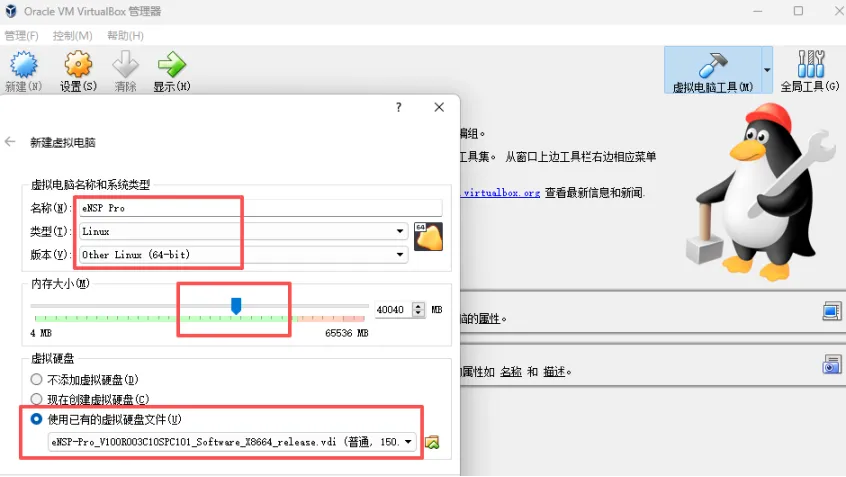Image resolution: width=846 pixels, height=477 pixels.
Task: Select 使用已有的虚拟硬盘文件 radio option
Action: (36, 419)
